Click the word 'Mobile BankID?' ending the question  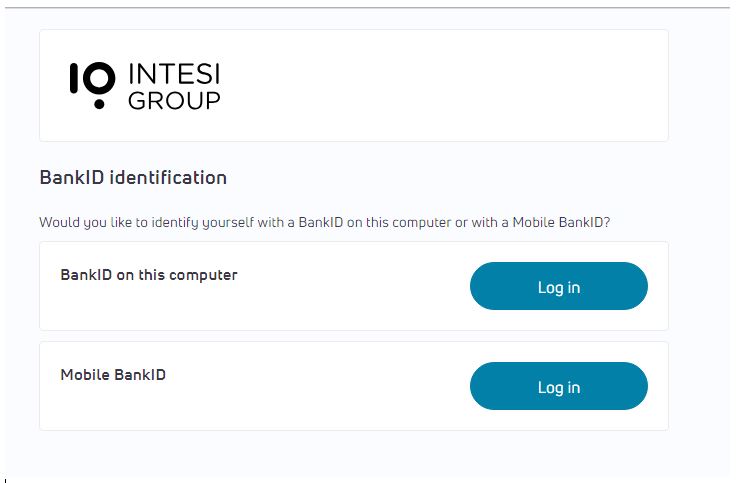tap(561, 222)
